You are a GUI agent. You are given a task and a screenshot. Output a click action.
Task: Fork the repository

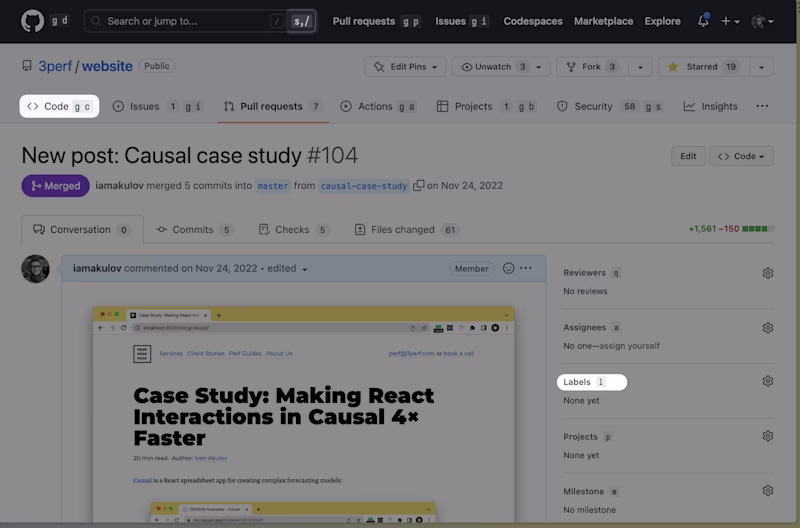click(x=592, y=67)
